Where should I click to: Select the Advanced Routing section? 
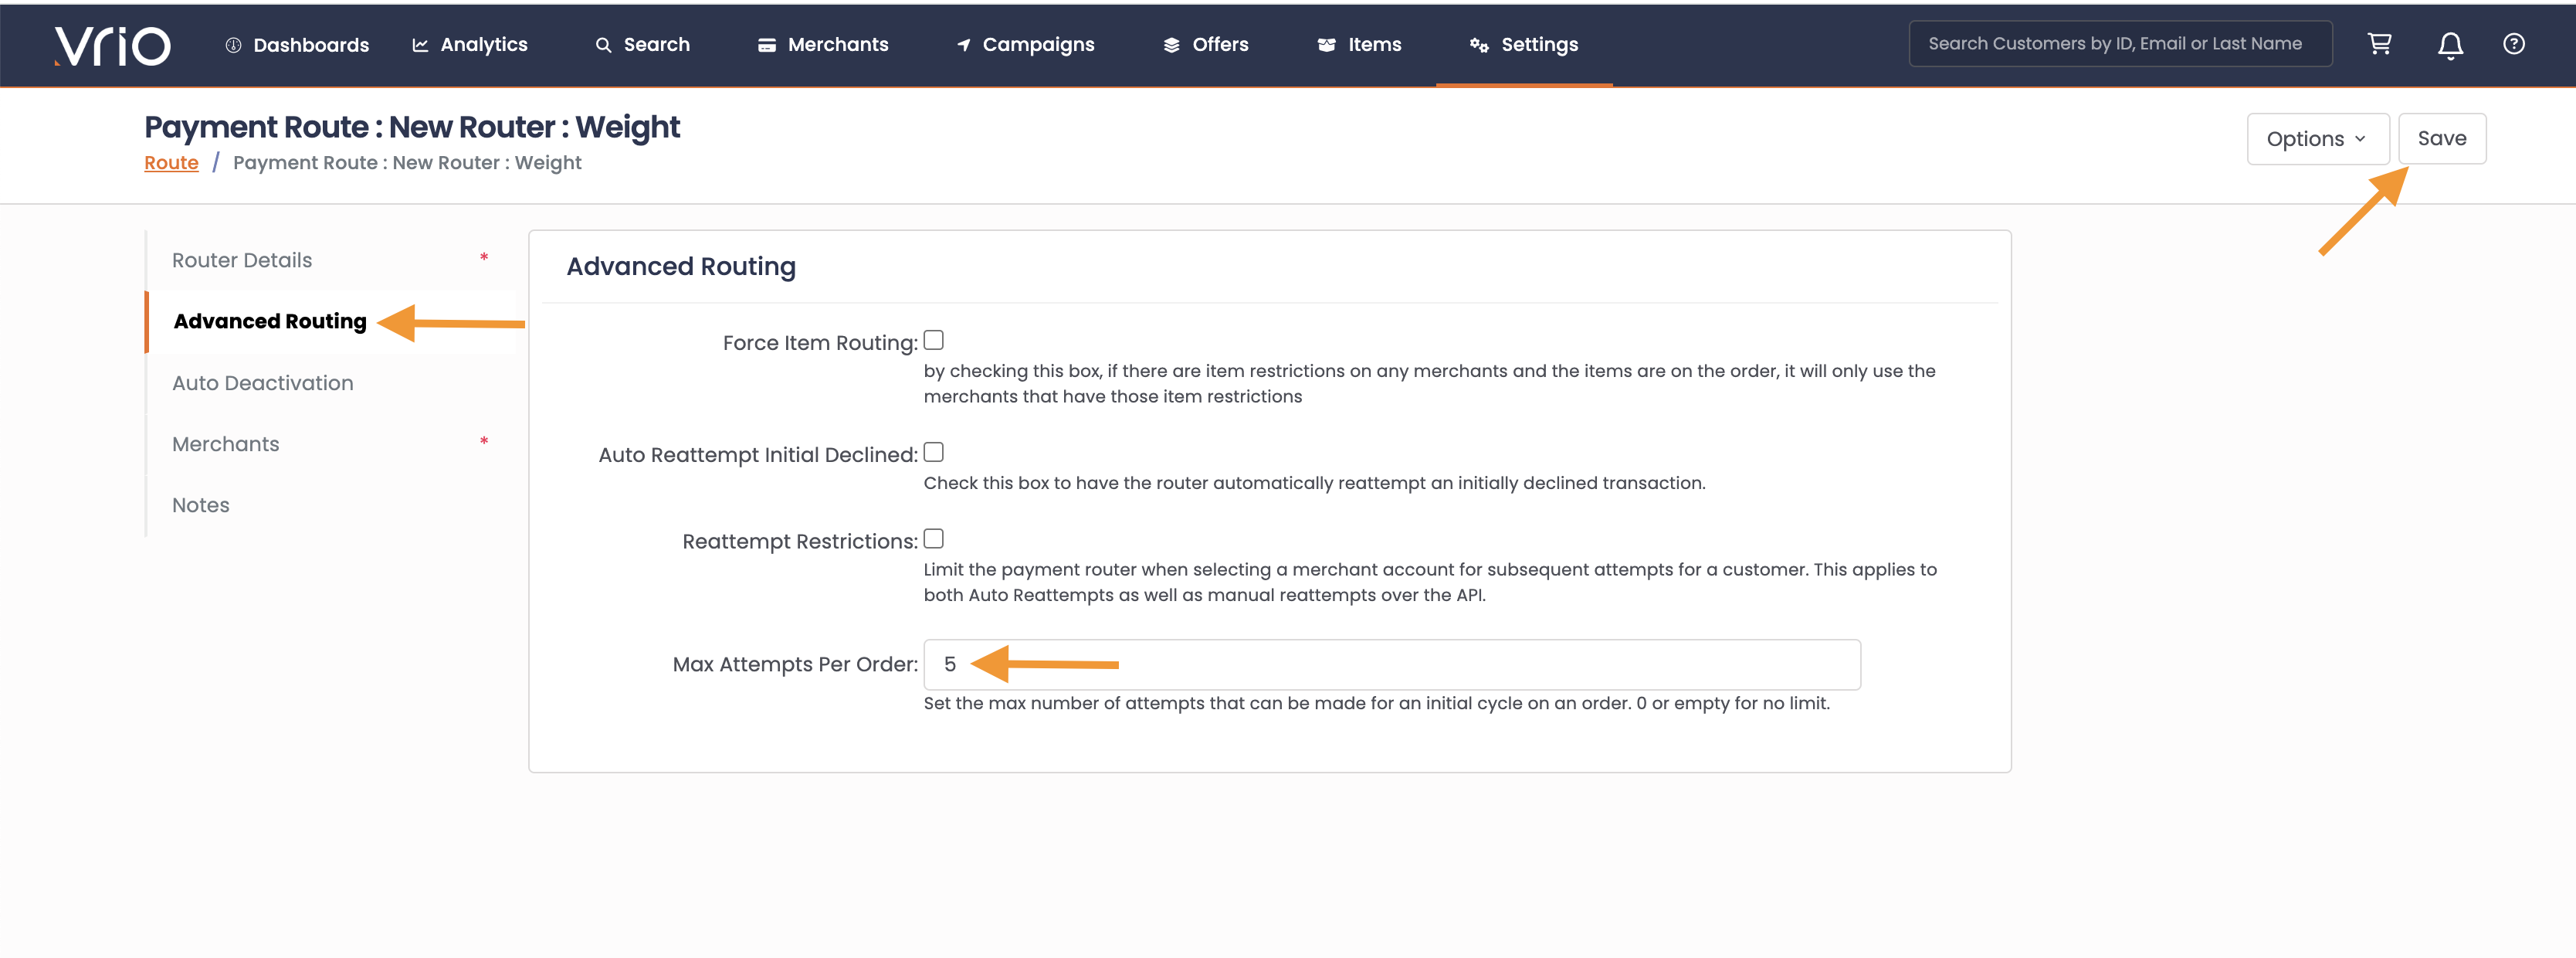click(x=270, y=322)
